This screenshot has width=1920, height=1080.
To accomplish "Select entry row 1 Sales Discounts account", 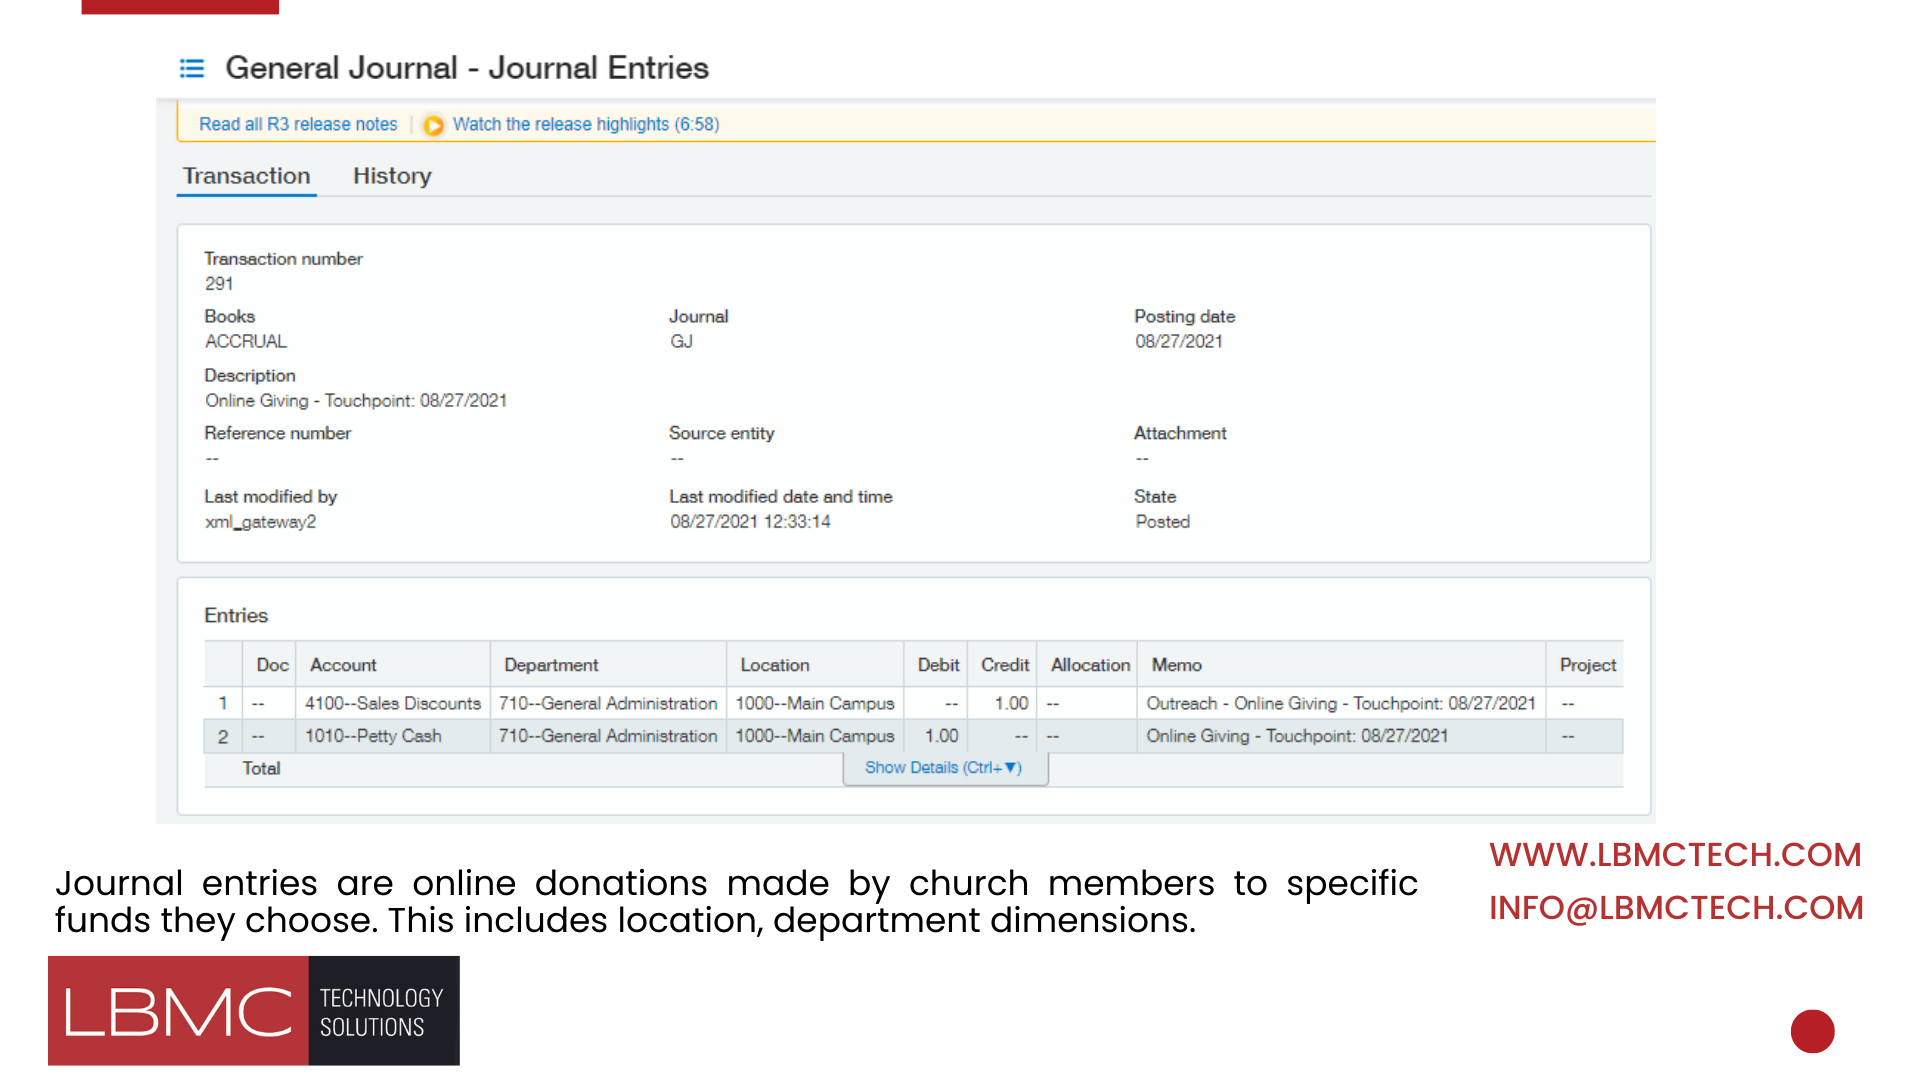I will 392,703.
